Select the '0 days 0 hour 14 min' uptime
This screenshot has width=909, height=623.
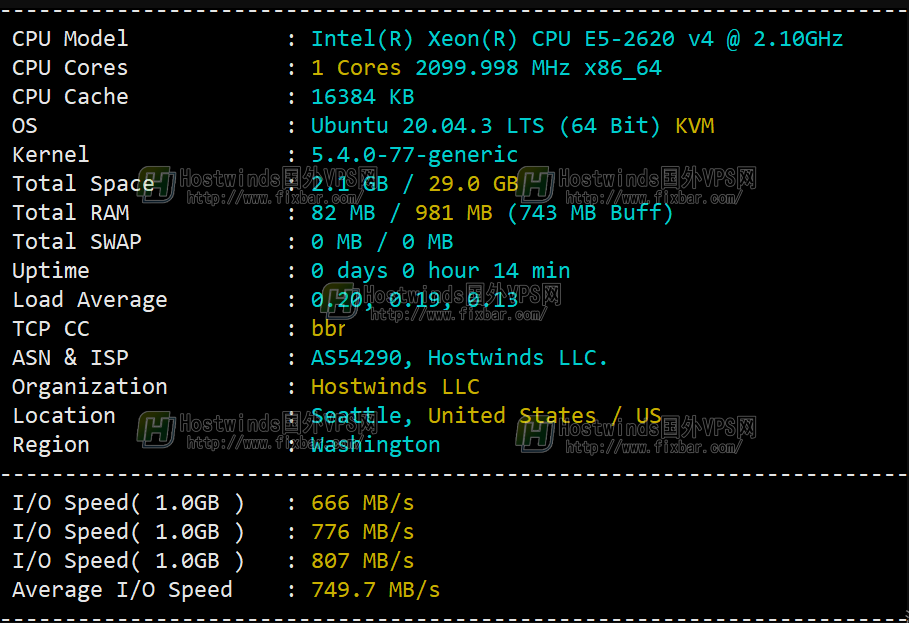coord(441,271)
